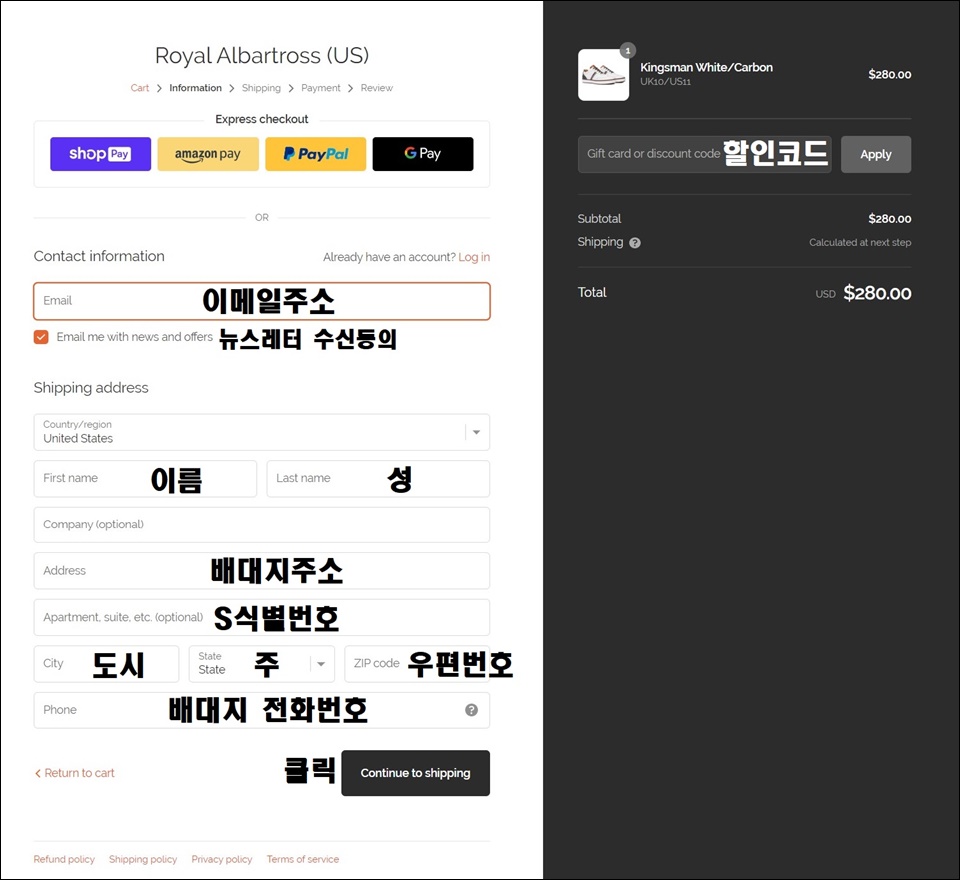
Task: Click the Cart breadcrumb link
Action: click(140, 88)
